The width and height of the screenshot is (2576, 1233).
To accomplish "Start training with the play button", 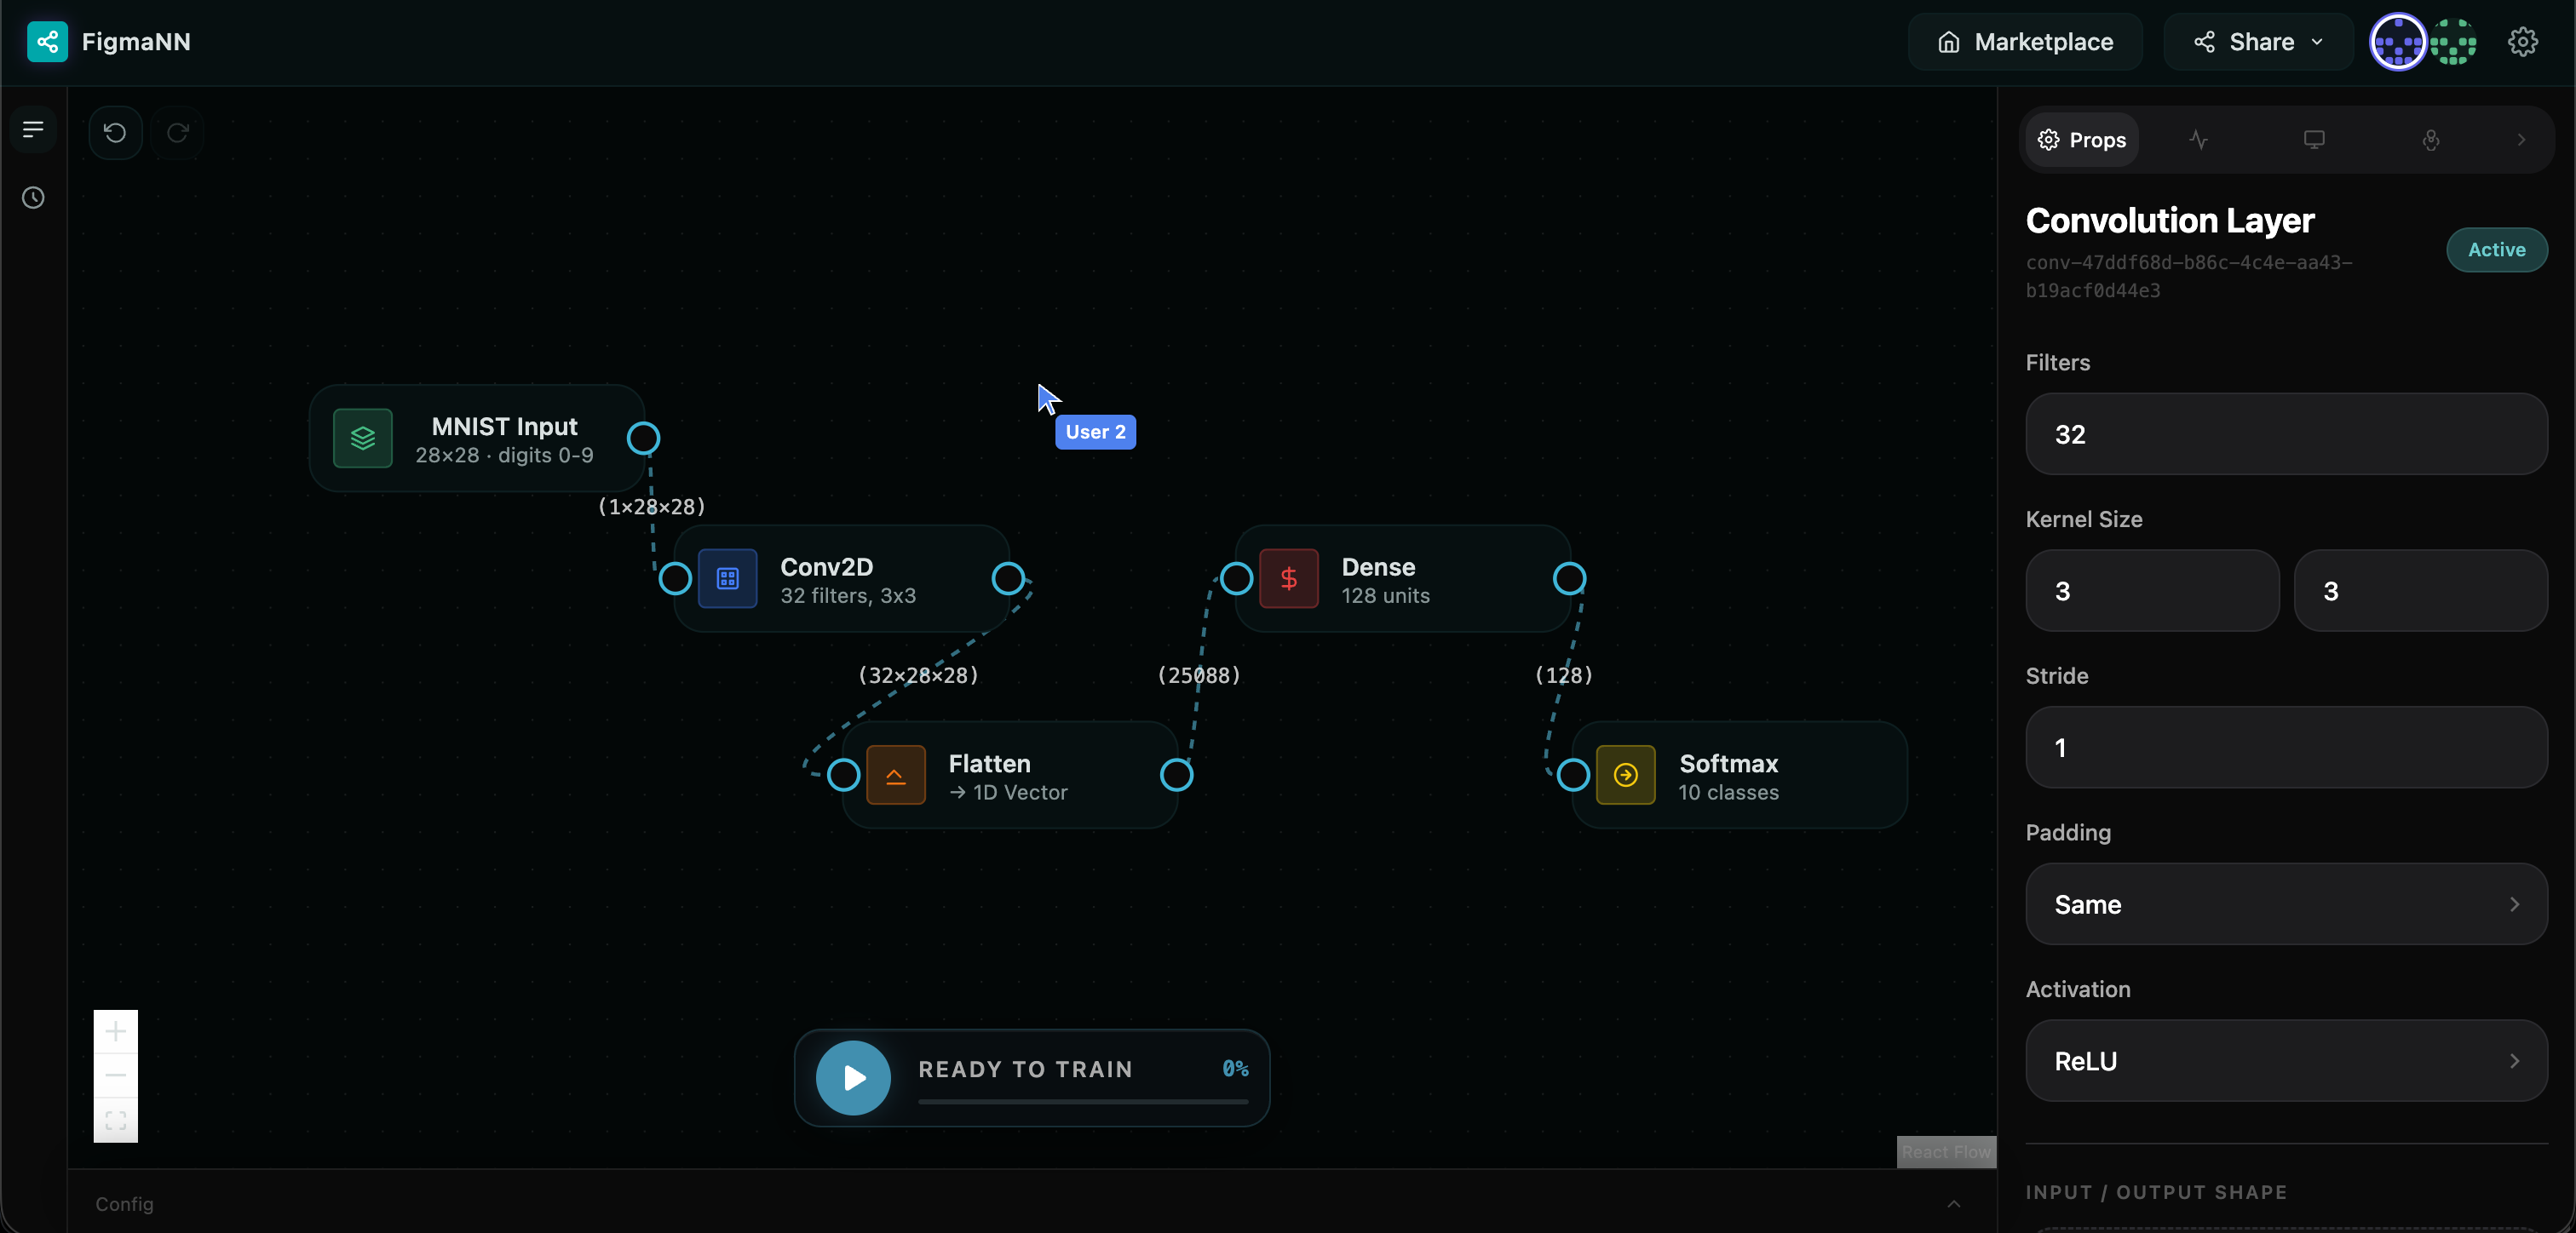I will pyautogui.click(x=853, y=1078).
